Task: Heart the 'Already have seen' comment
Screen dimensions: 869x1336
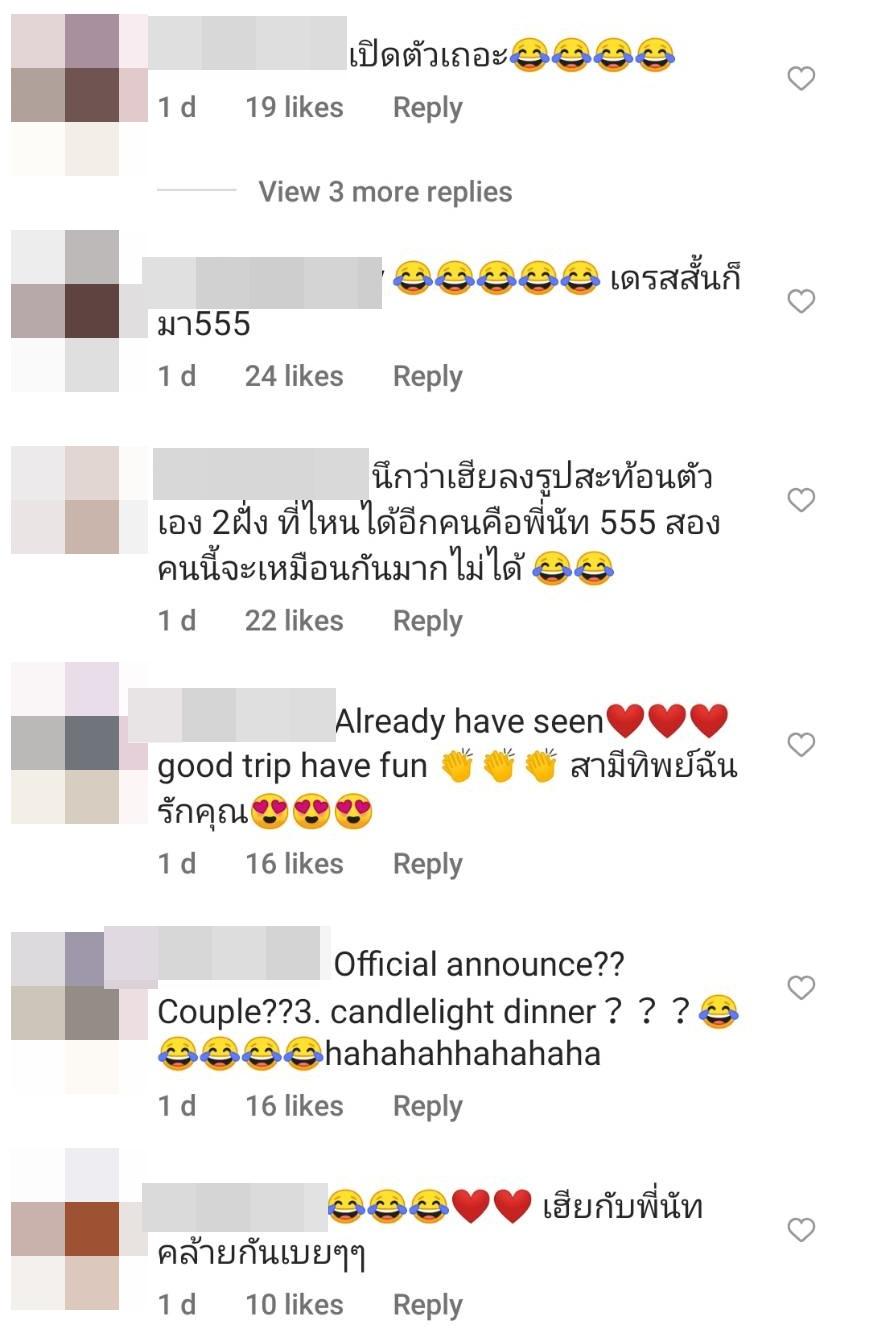Action: click(801, 744)
